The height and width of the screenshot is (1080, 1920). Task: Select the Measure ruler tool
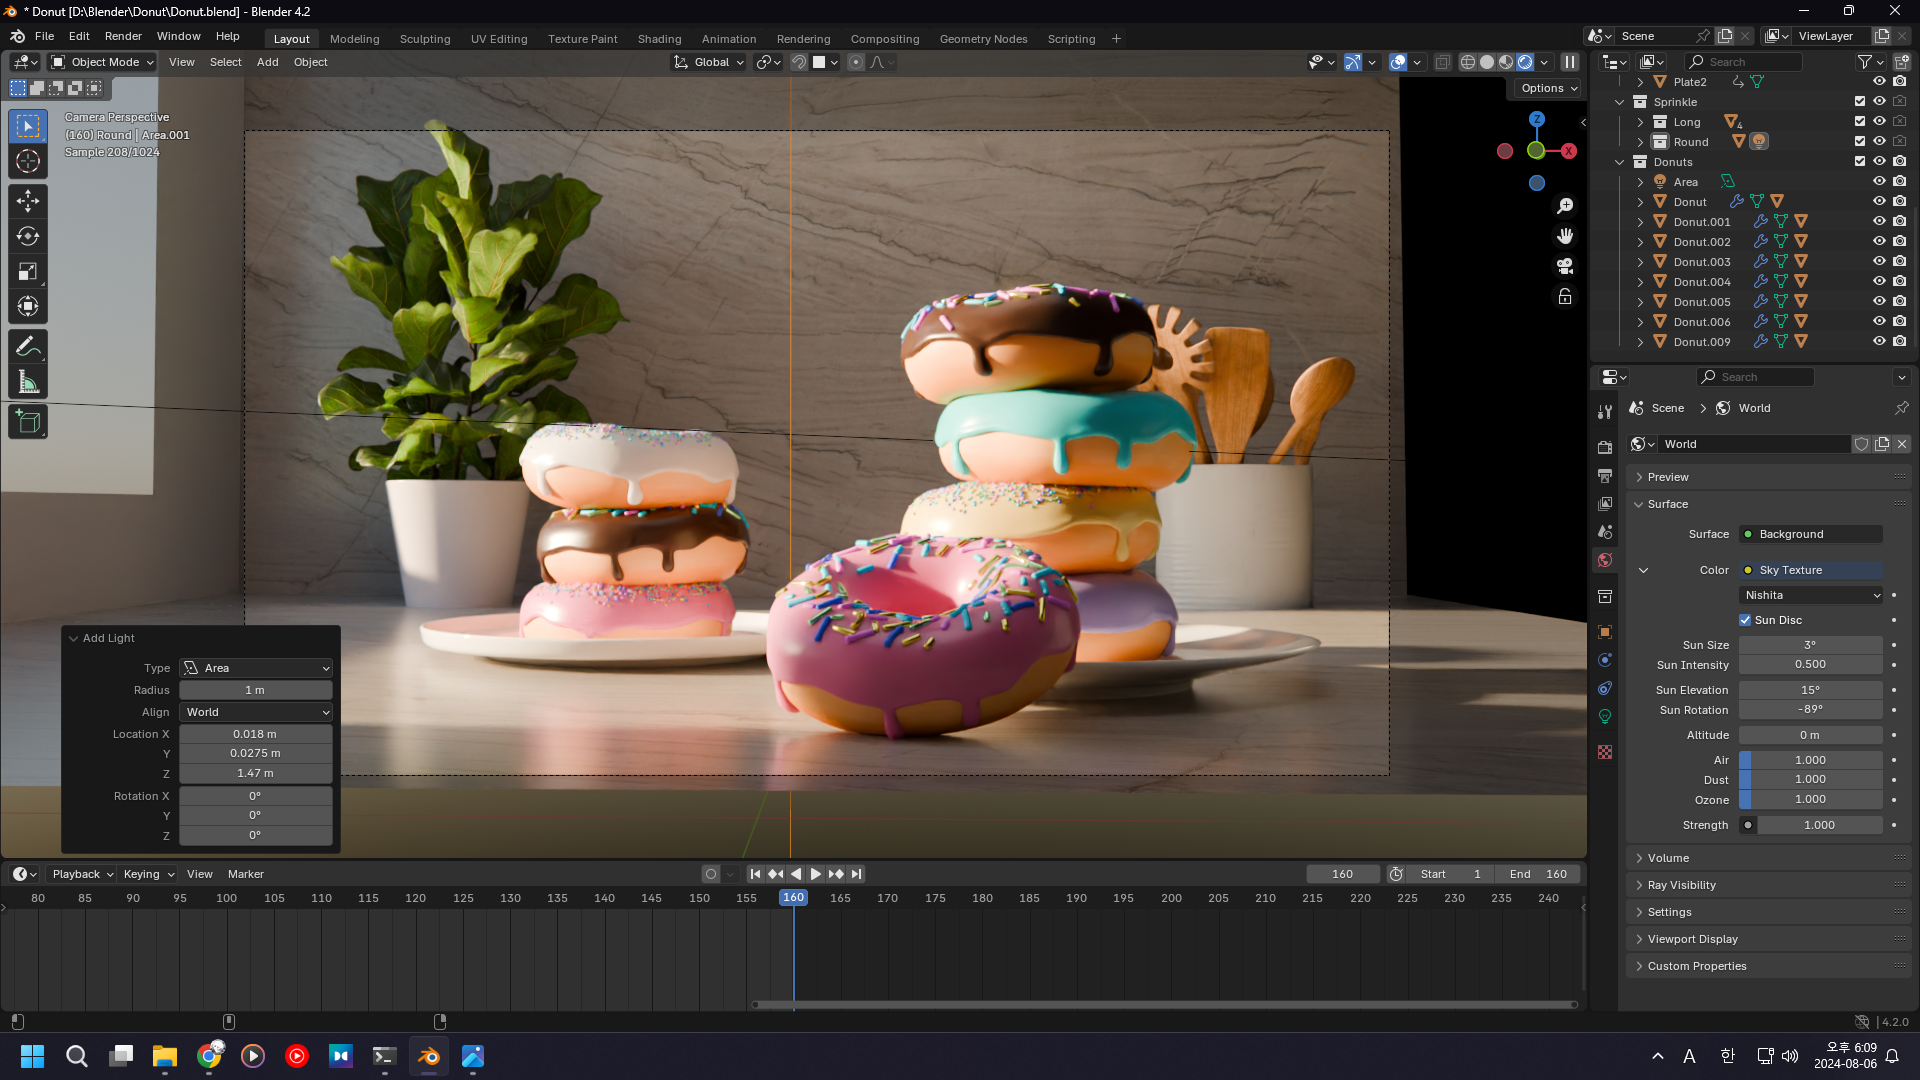click(x=28, y=383)
